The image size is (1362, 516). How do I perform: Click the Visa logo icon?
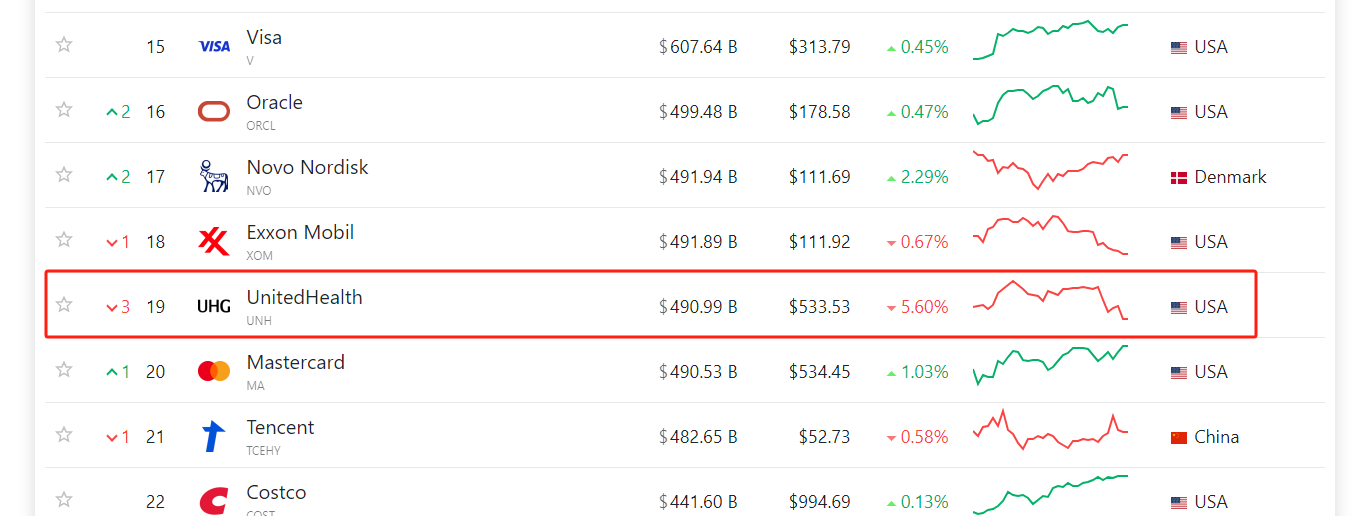(214, 46)
